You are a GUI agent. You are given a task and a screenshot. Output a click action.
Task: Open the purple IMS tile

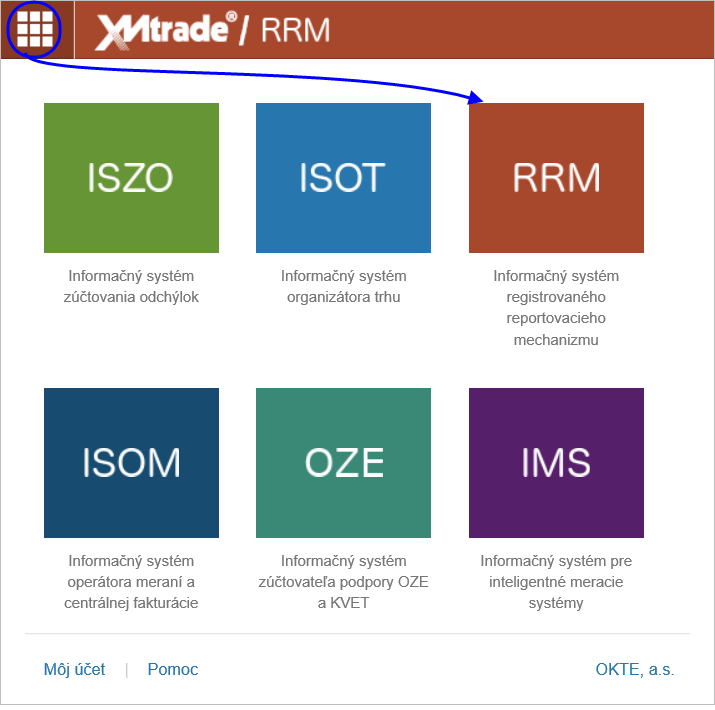(x=556, y=463)
